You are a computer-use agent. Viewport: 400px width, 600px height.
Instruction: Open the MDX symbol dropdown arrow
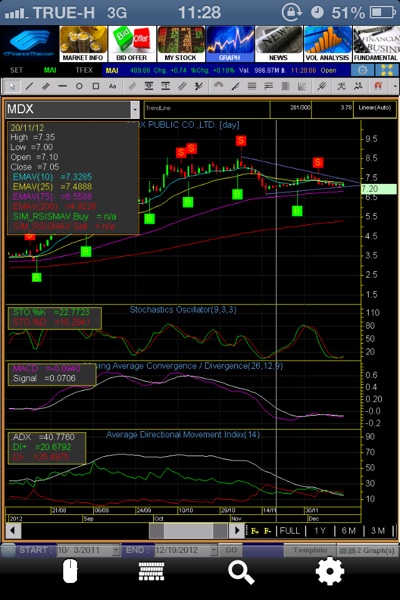pyautogui.click(x=135, y=109)
